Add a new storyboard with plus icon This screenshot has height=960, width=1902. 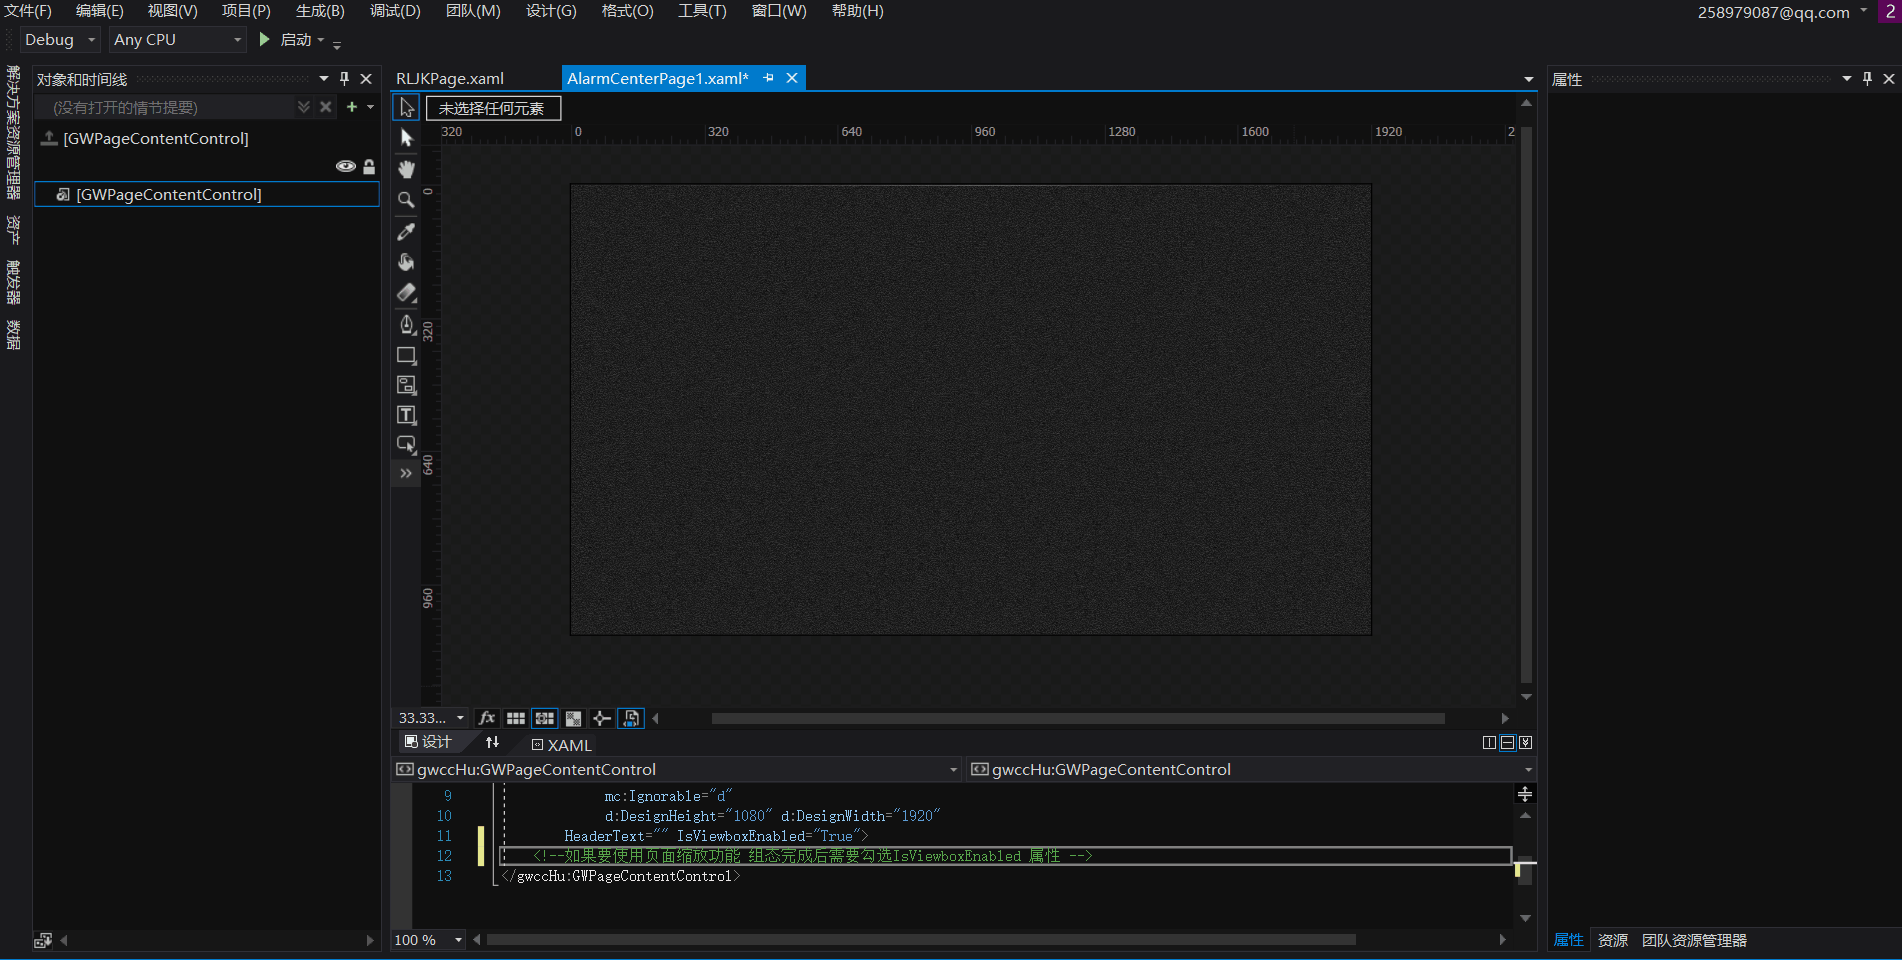pyautogui.click(x=352, y=107)
